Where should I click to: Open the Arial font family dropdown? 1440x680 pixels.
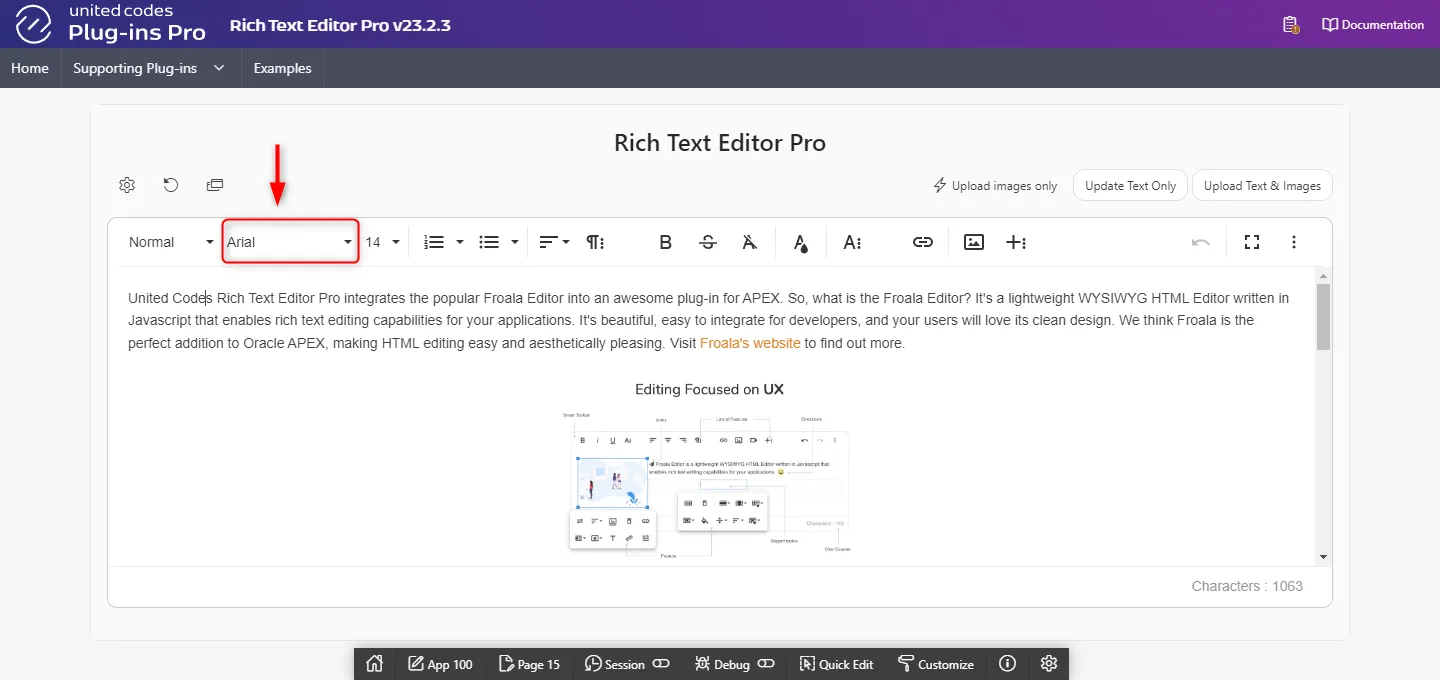pyautogui.click(x=290, y=242)
